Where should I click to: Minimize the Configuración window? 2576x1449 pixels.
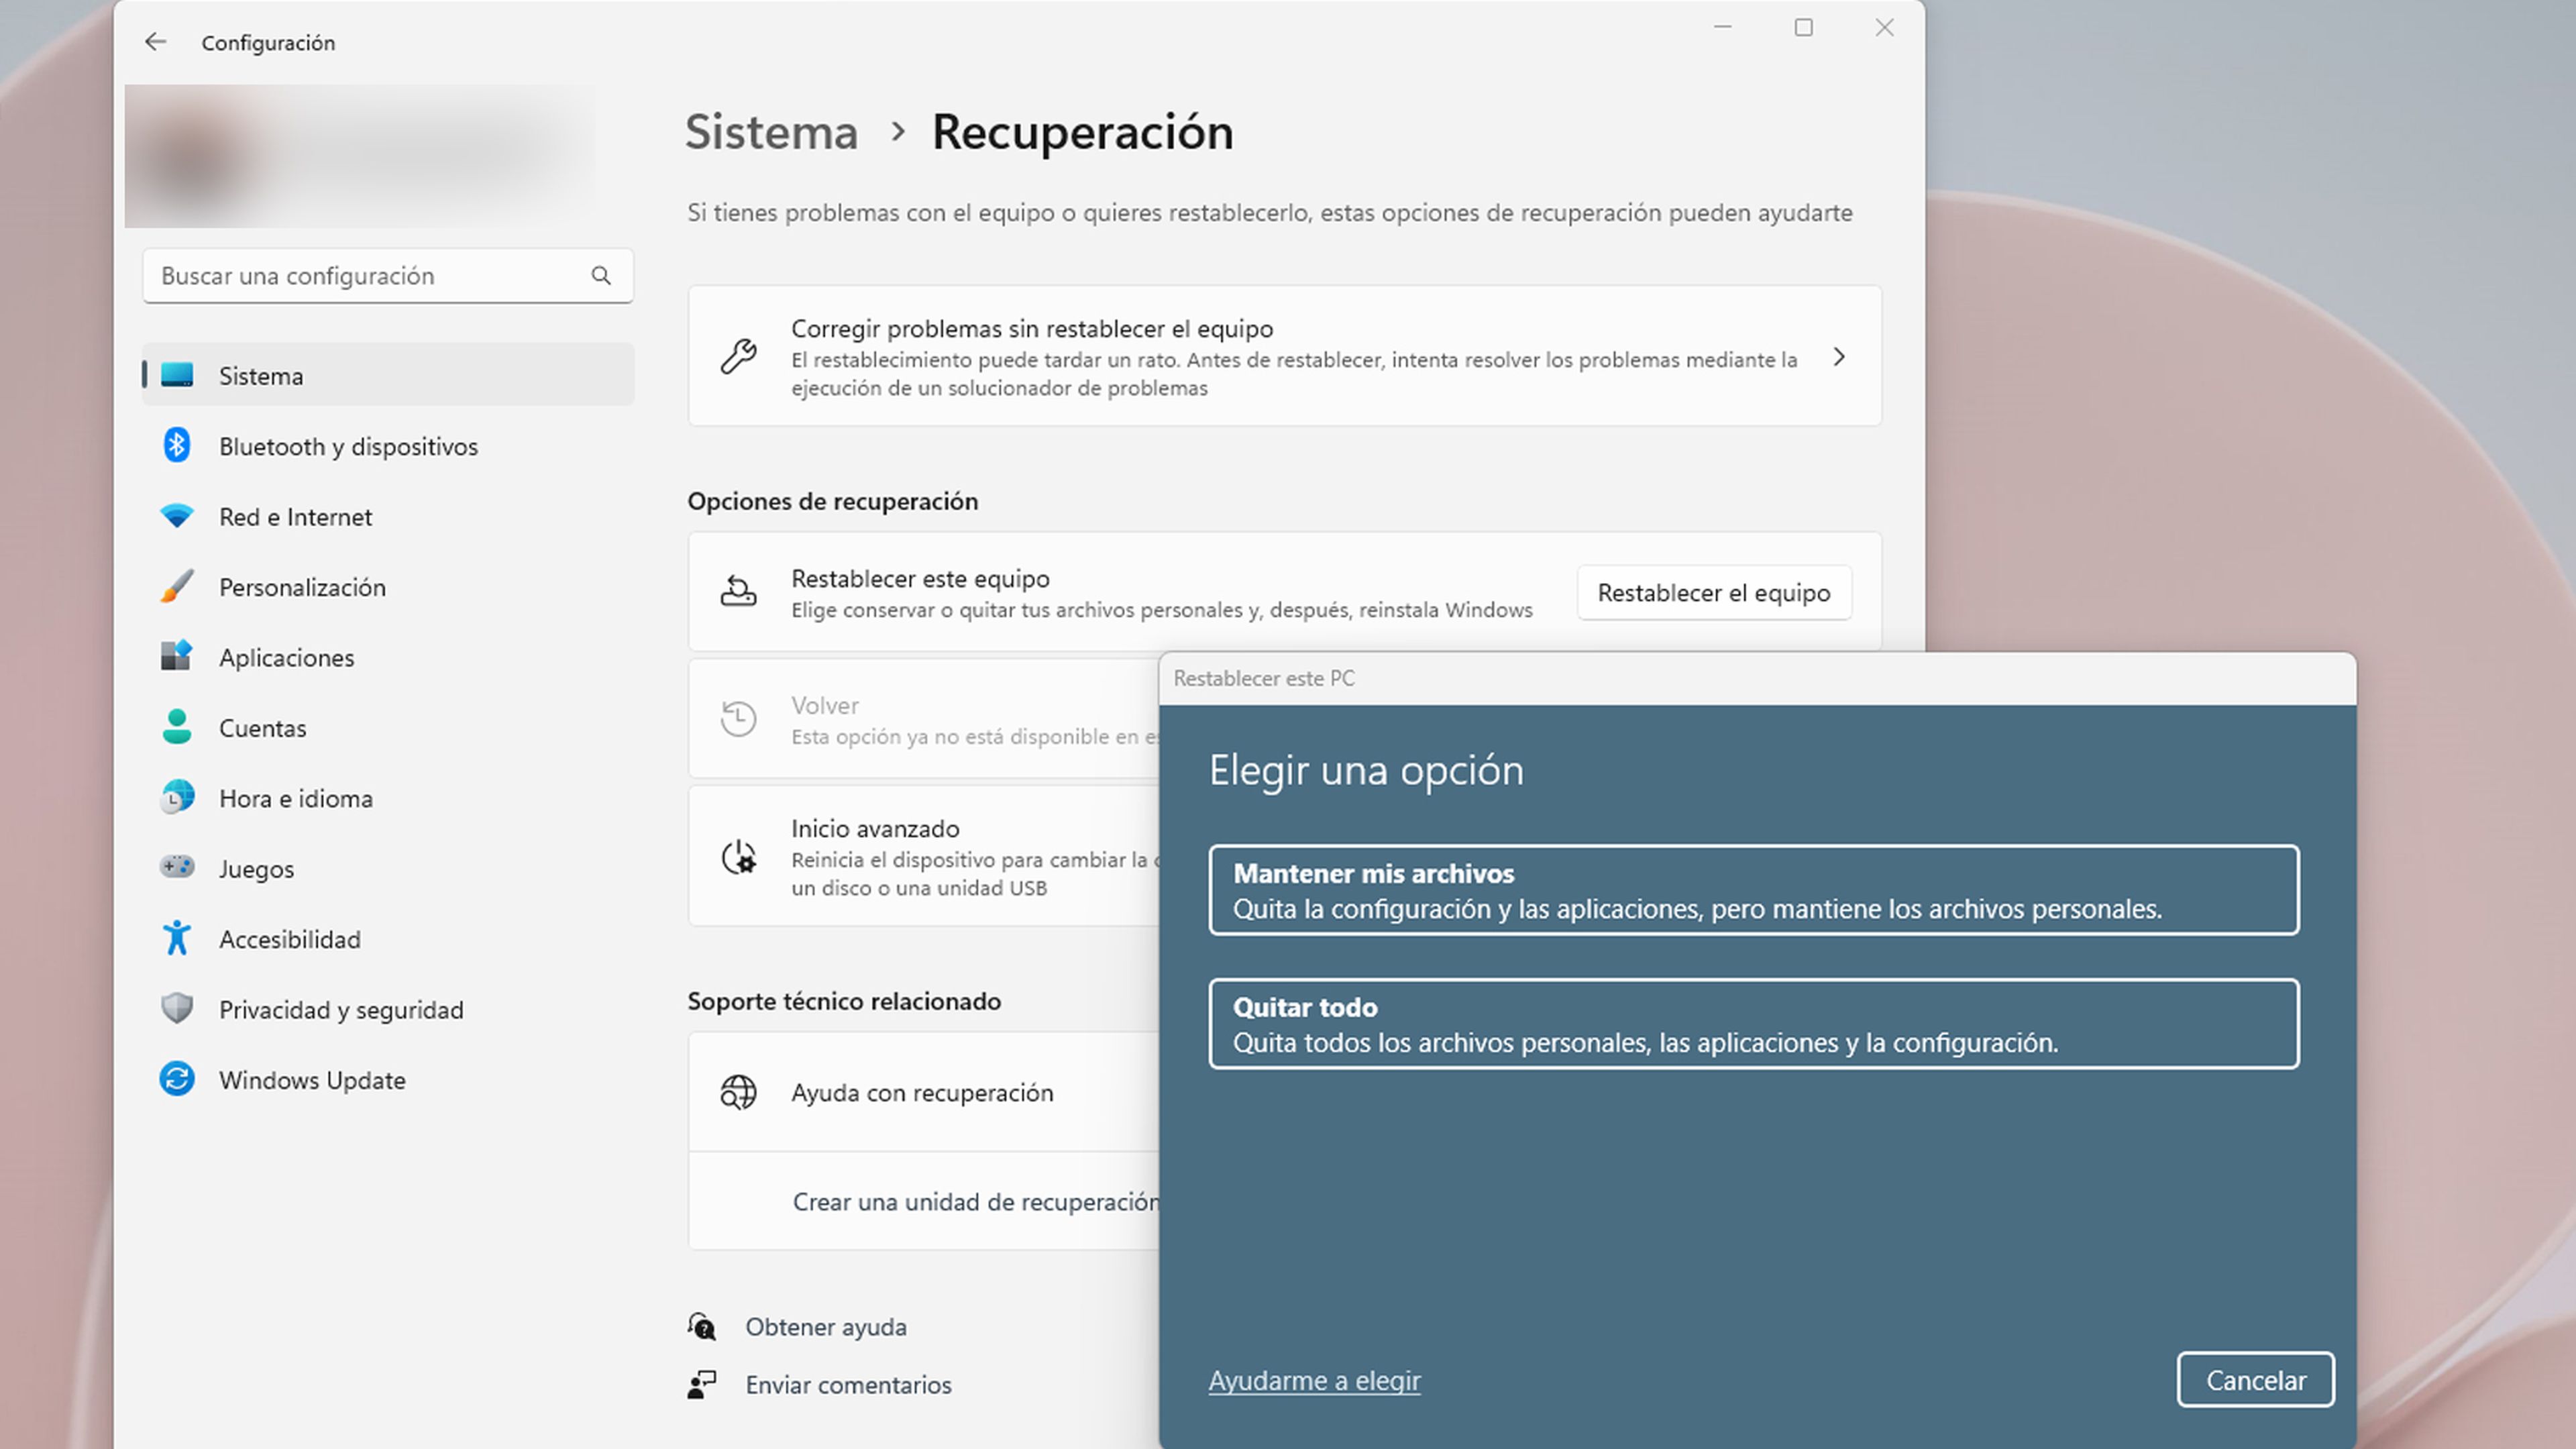tap(1722, 27)
